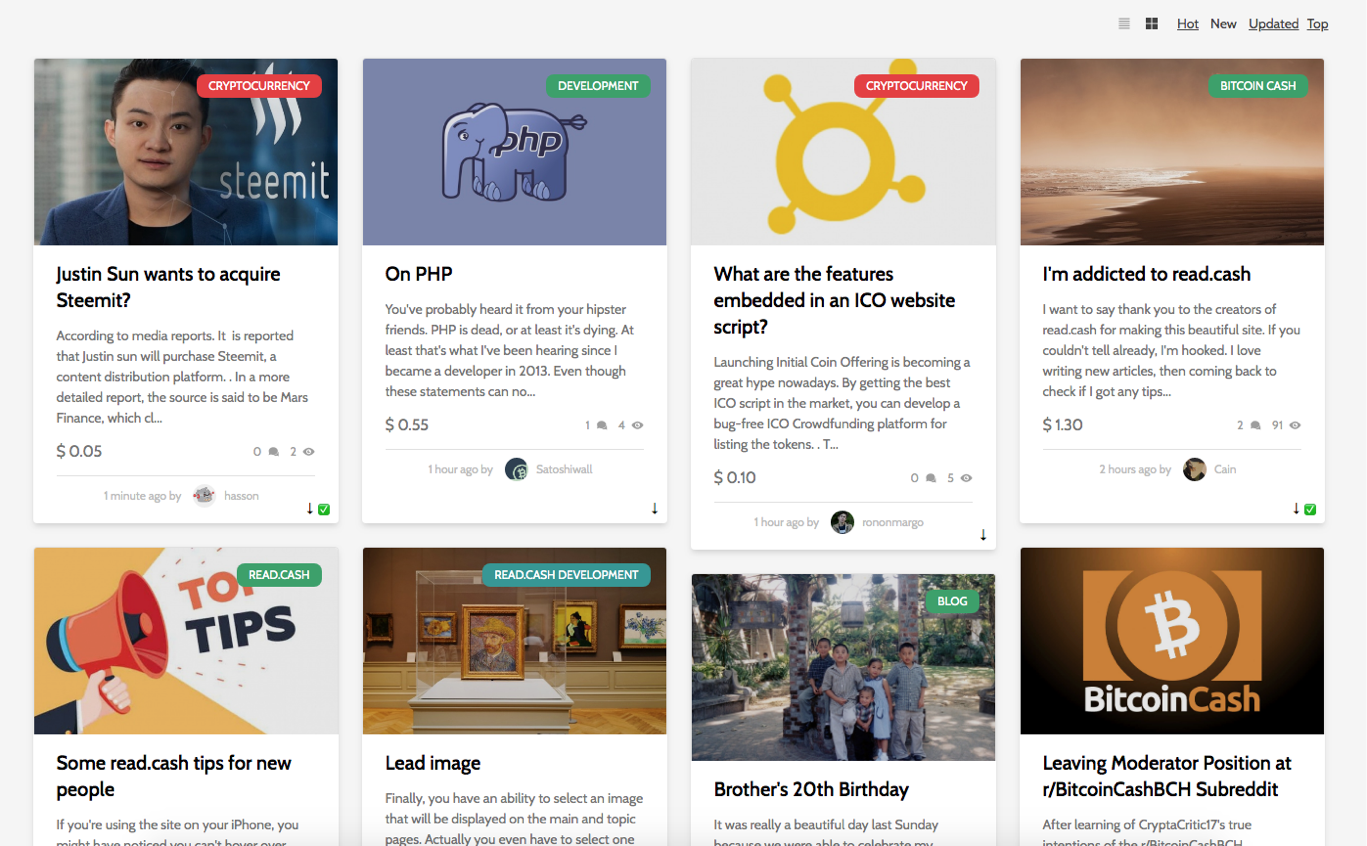This screenshot has height=846, width=1367.
Task: Open the 'On PHP' article title
Action: 419,274
